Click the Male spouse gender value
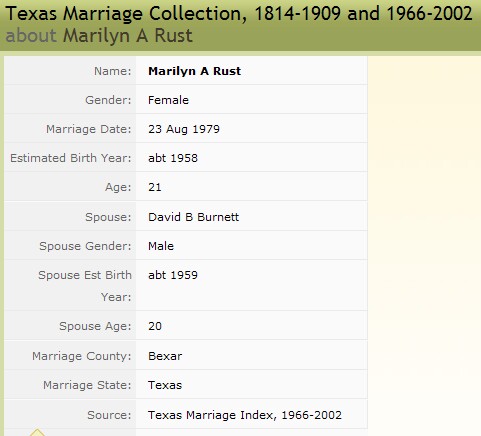Screen dimensions: 481x436 click(161, 246)
